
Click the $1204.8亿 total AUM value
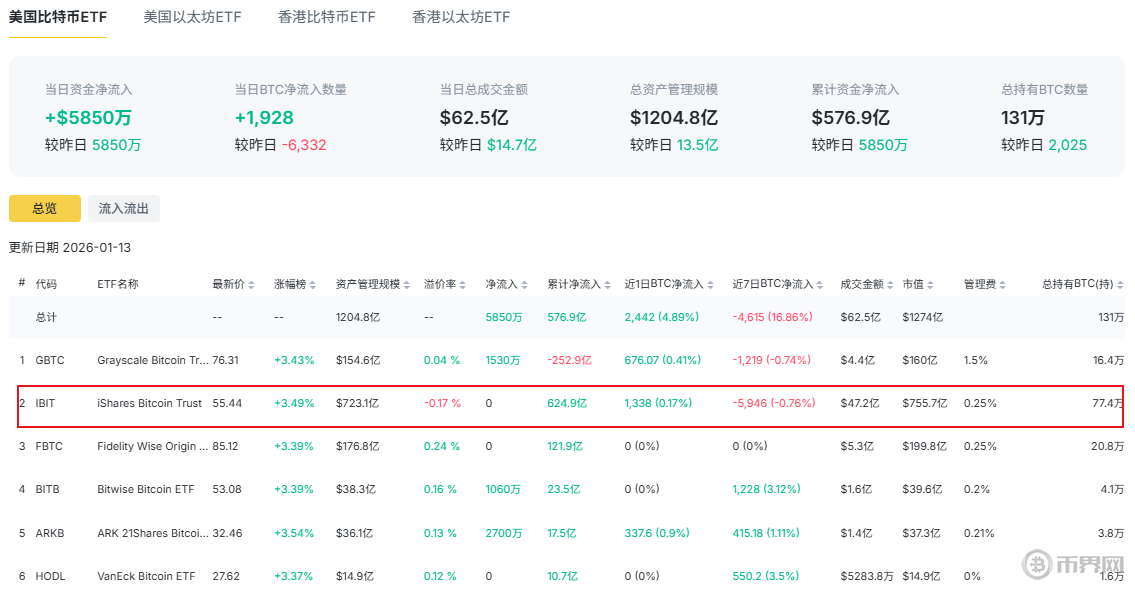coord(673,117)
